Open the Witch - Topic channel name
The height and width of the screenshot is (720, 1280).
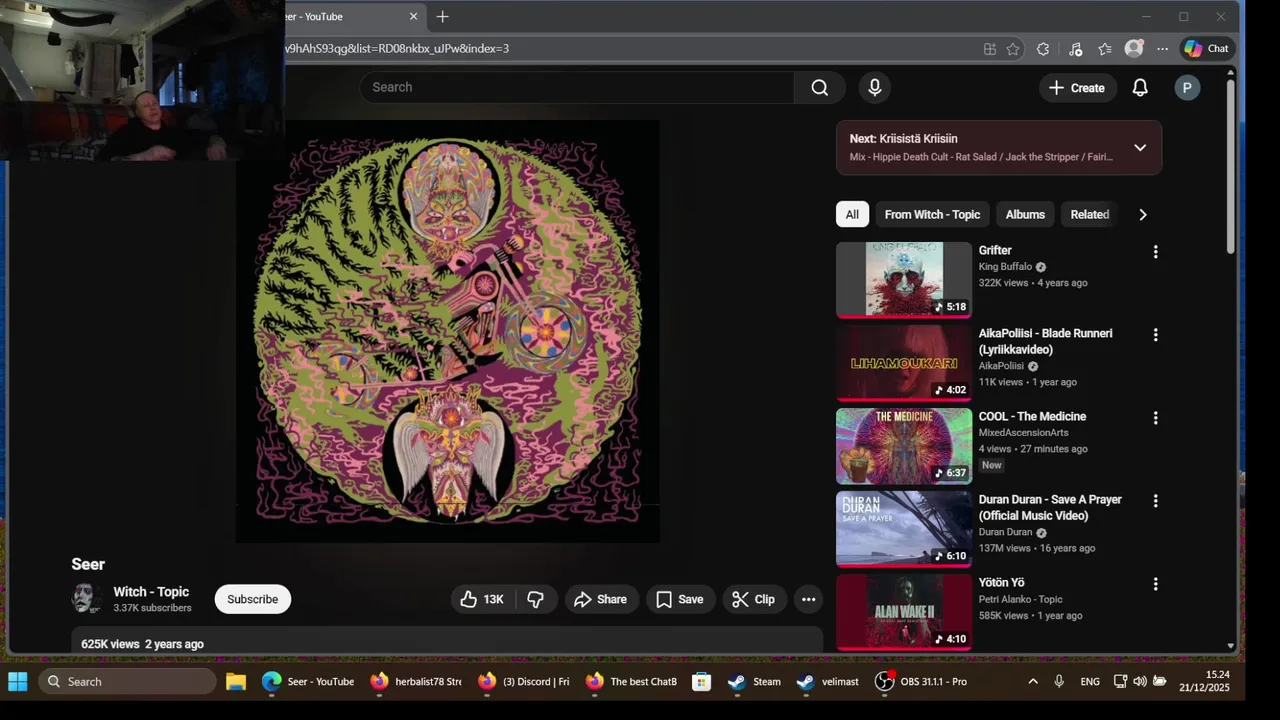tap(151, 591)
